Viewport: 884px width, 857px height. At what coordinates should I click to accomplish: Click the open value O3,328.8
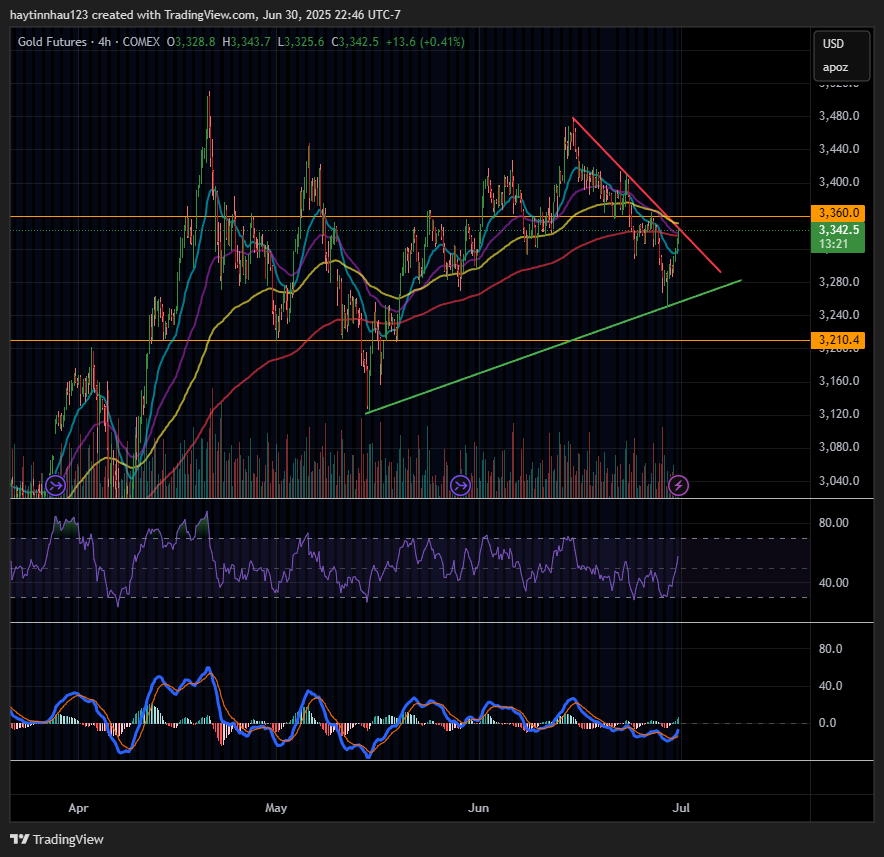click(191, 42)
